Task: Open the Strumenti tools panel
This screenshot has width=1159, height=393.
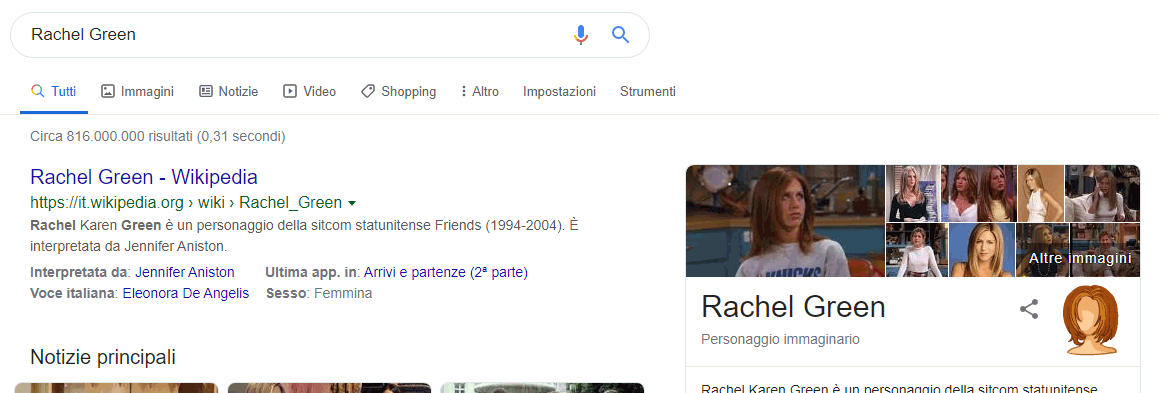Action: [x=648, y=92]
